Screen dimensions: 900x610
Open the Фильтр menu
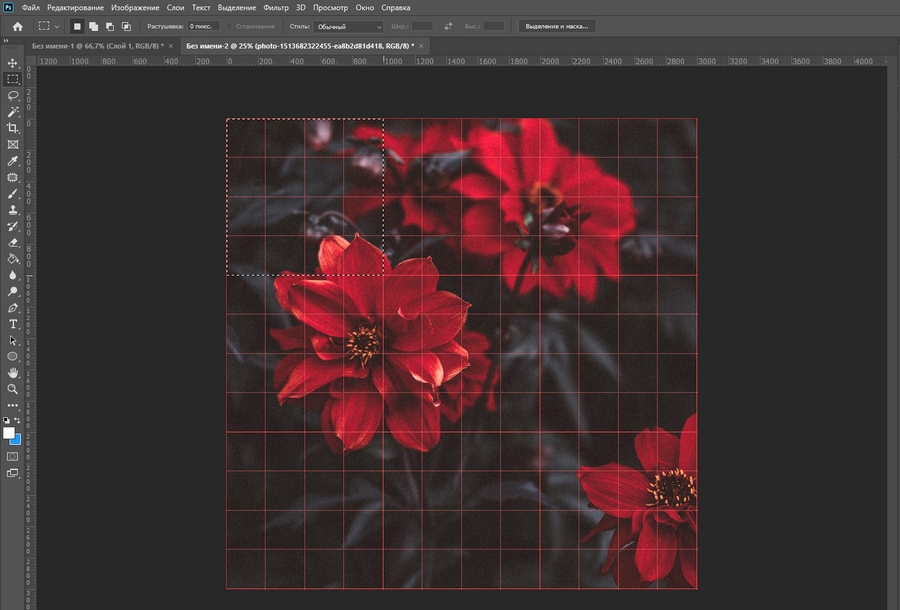pyautogui.click(x=276, y=8)
